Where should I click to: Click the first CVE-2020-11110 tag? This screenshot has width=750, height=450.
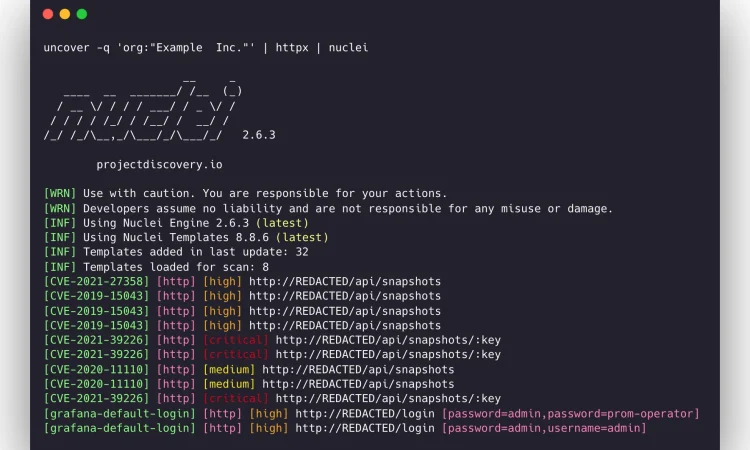coord(96,370)
